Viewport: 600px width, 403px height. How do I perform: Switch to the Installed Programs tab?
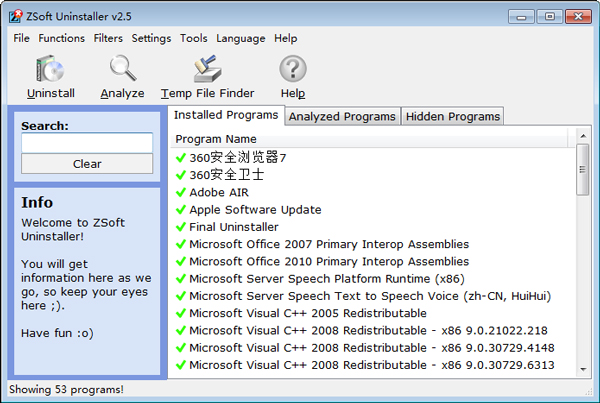coord(226,115)
